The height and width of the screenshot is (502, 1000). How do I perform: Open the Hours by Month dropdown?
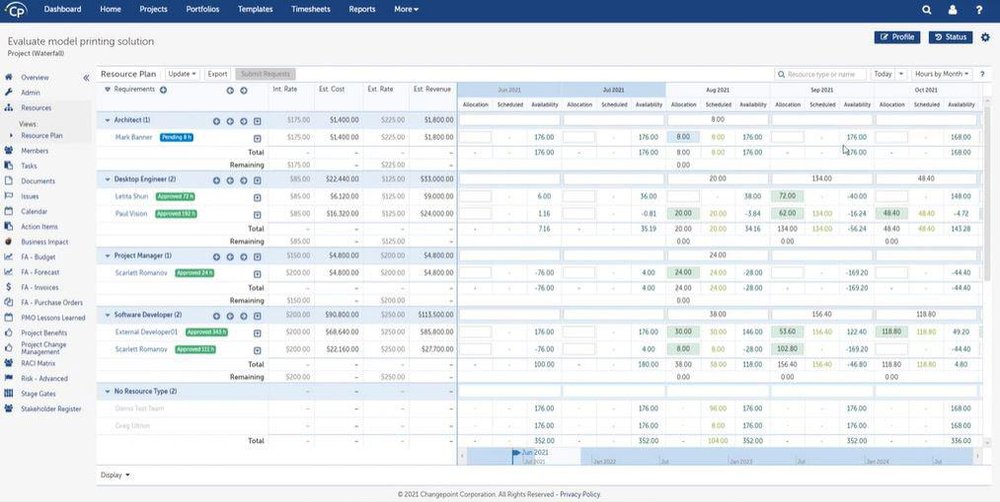tap(943, 74)
